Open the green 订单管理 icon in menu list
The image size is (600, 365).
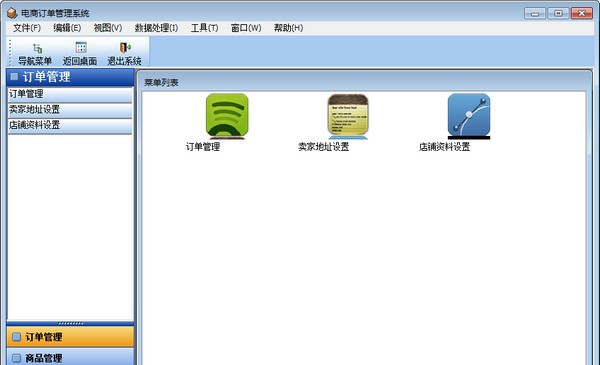pos(227,116)
